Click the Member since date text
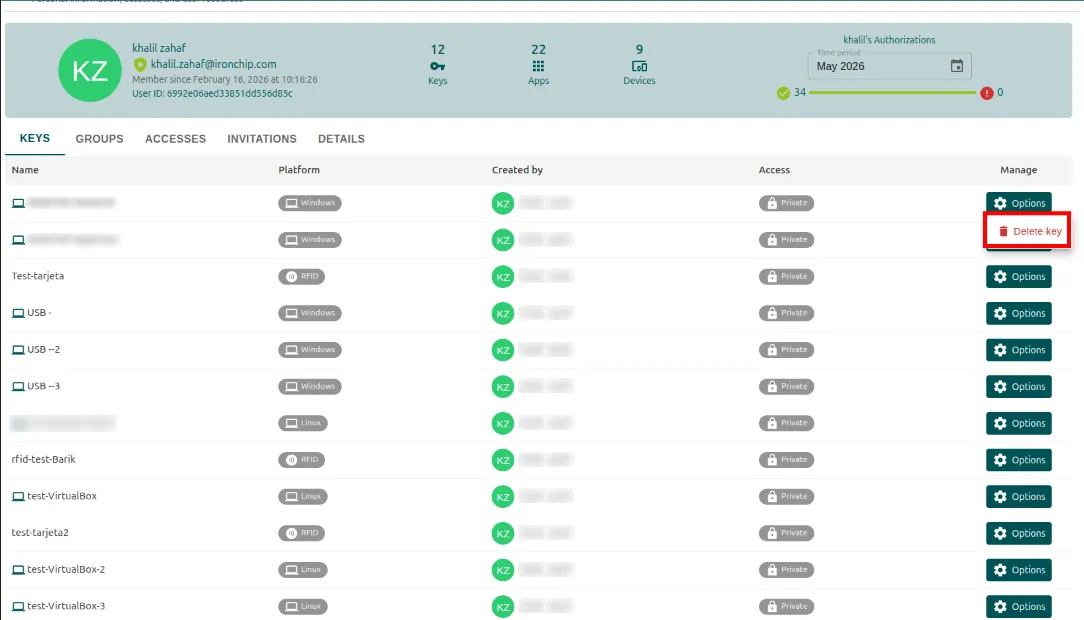The height and width of the screenshot is (620, 1084). (x=225, y=79)
